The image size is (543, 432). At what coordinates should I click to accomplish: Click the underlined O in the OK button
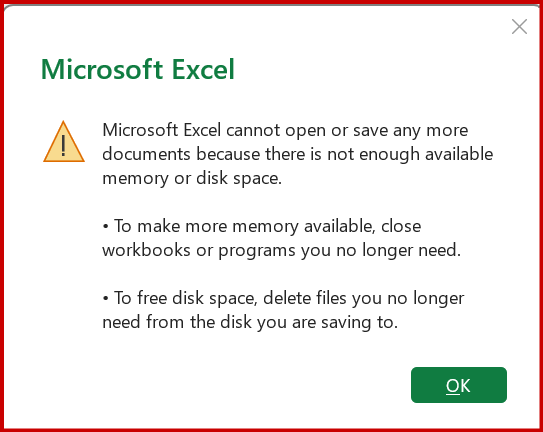coord(452,386)
